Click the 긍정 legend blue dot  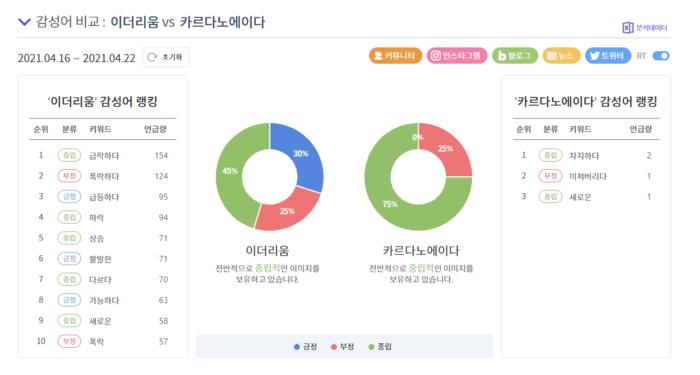point(297,347)
